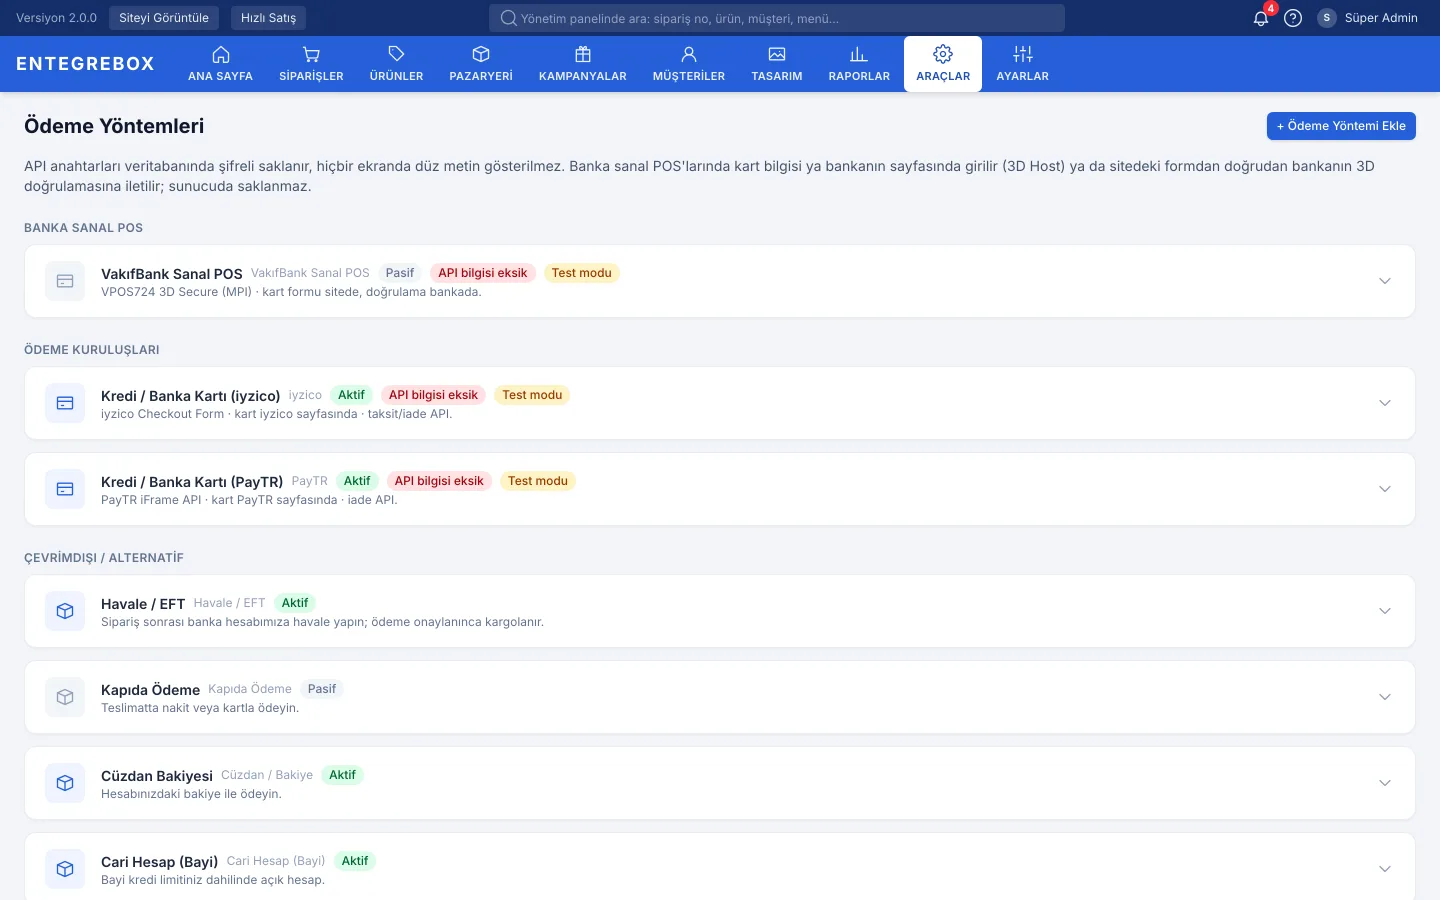Image resolution: width=1440 pixels, height=900 pixels.
Task: Expand the Kredi / Banka Kartı (iyzico) row
Action: tap(1385, 403)
